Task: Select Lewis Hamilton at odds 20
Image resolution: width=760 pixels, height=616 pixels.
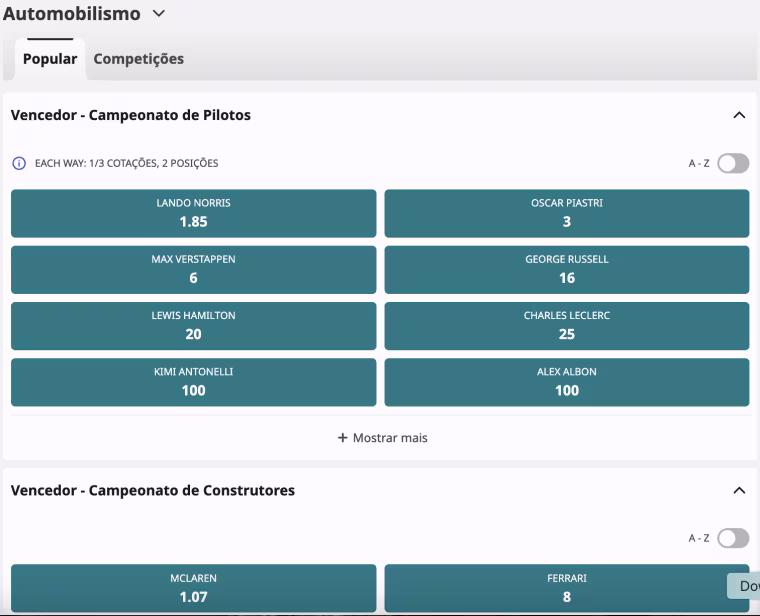Action: click(x=193, y=326)
